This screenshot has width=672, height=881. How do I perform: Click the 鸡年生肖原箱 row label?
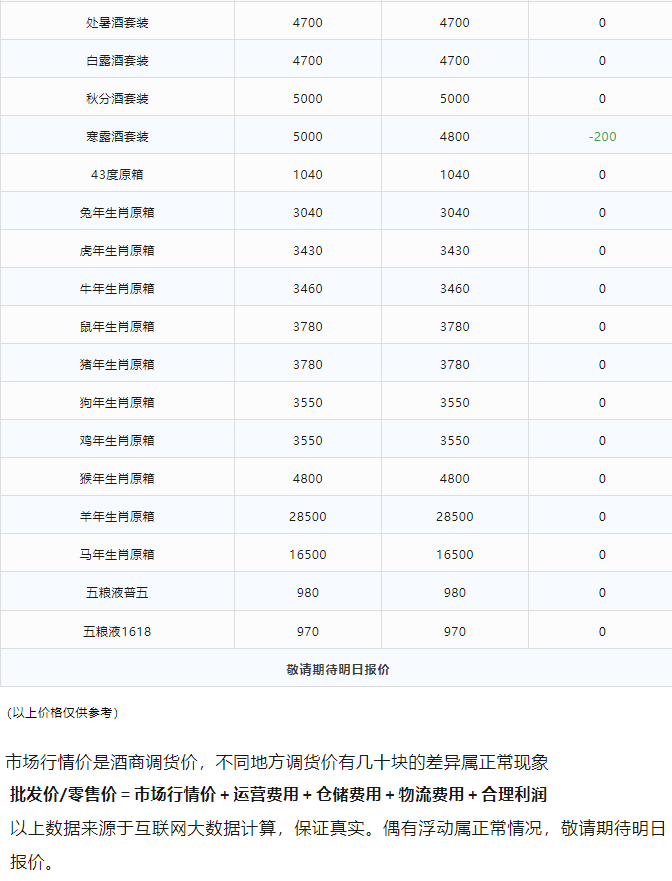click(x=117, y=440)
